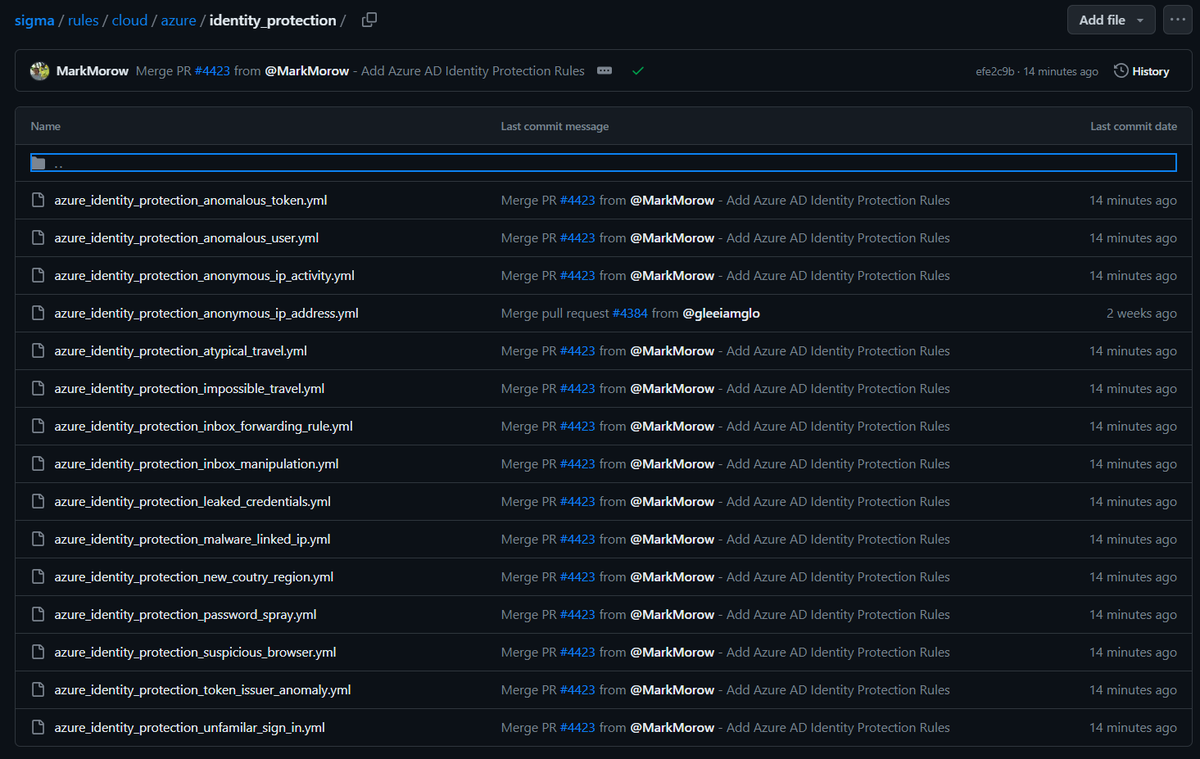Click '14 minutes ago' in atypical_travel row
1200x759 pixels.
pyautogui.click(x=1133, y=351)
